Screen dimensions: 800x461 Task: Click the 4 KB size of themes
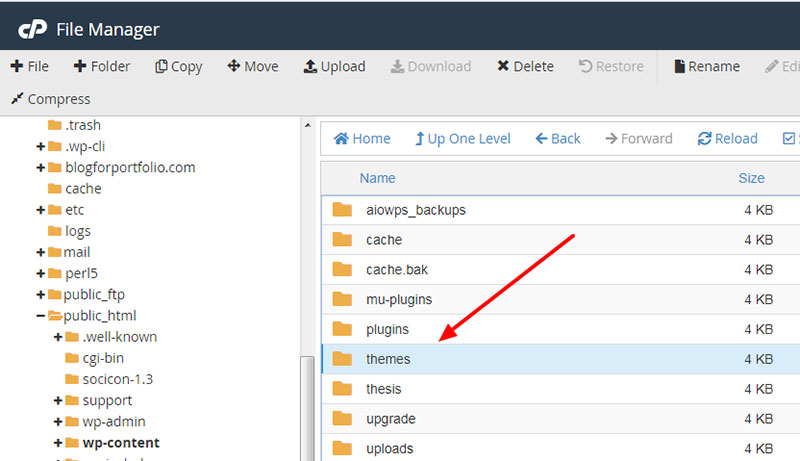(758, 359)
